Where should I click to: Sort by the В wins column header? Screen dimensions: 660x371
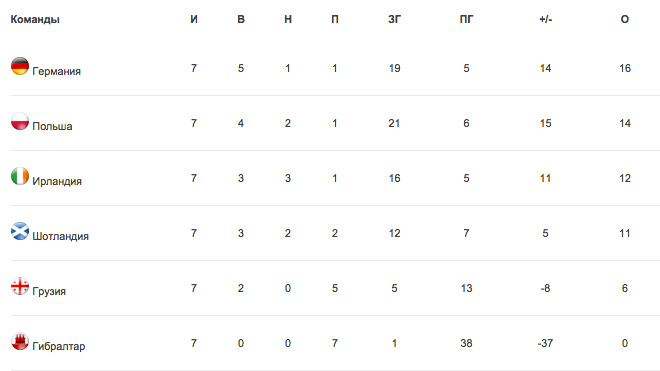241,19
